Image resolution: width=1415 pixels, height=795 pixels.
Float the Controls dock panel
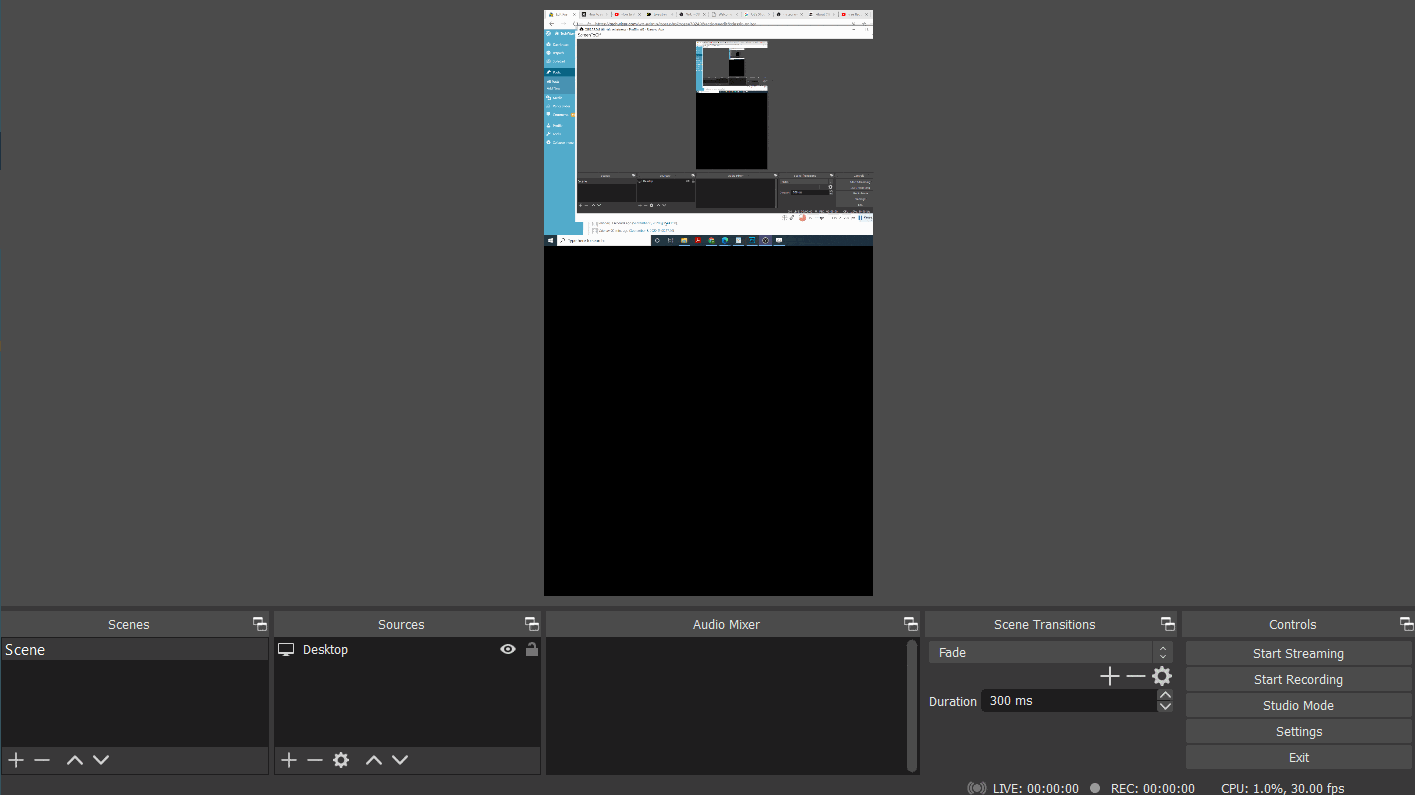click(x=1407, y=624)
